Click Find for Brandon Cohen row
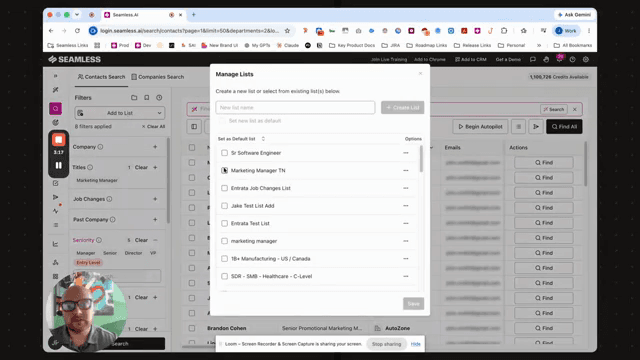The height and width of the screenshot is (360, 640). click(x=544, y=328)
